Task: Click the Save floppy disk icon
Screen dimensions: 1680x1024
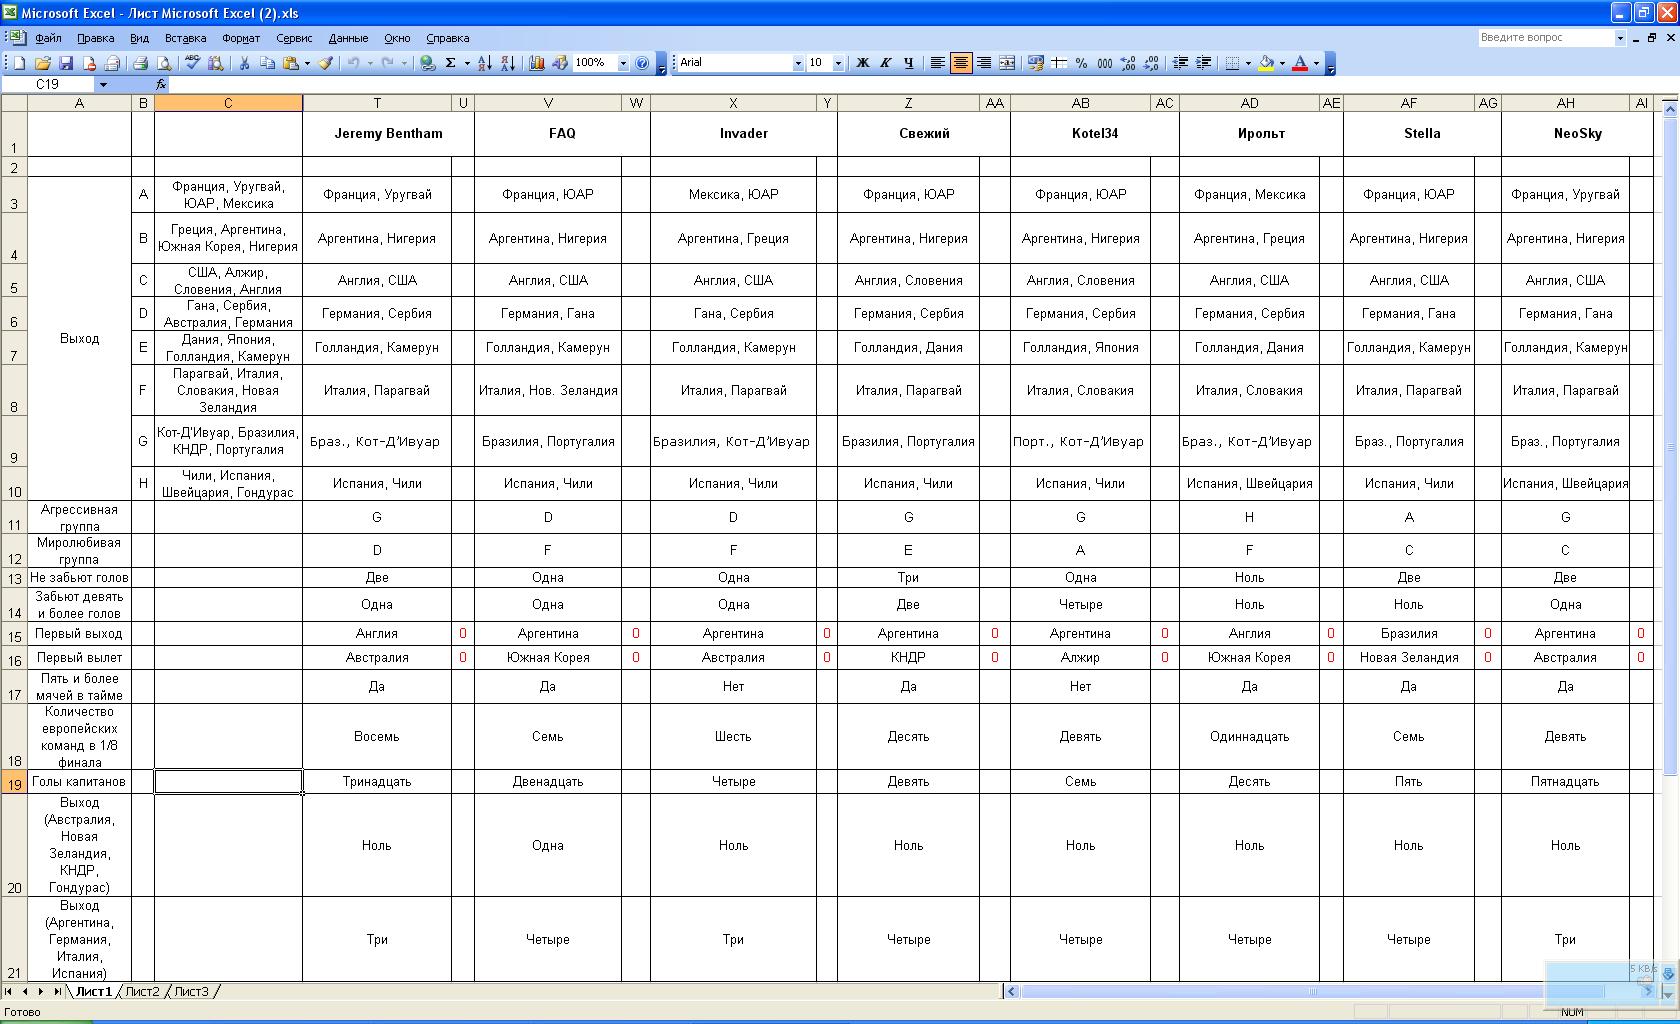Action: pyautogui.click(x=66, y=63)
